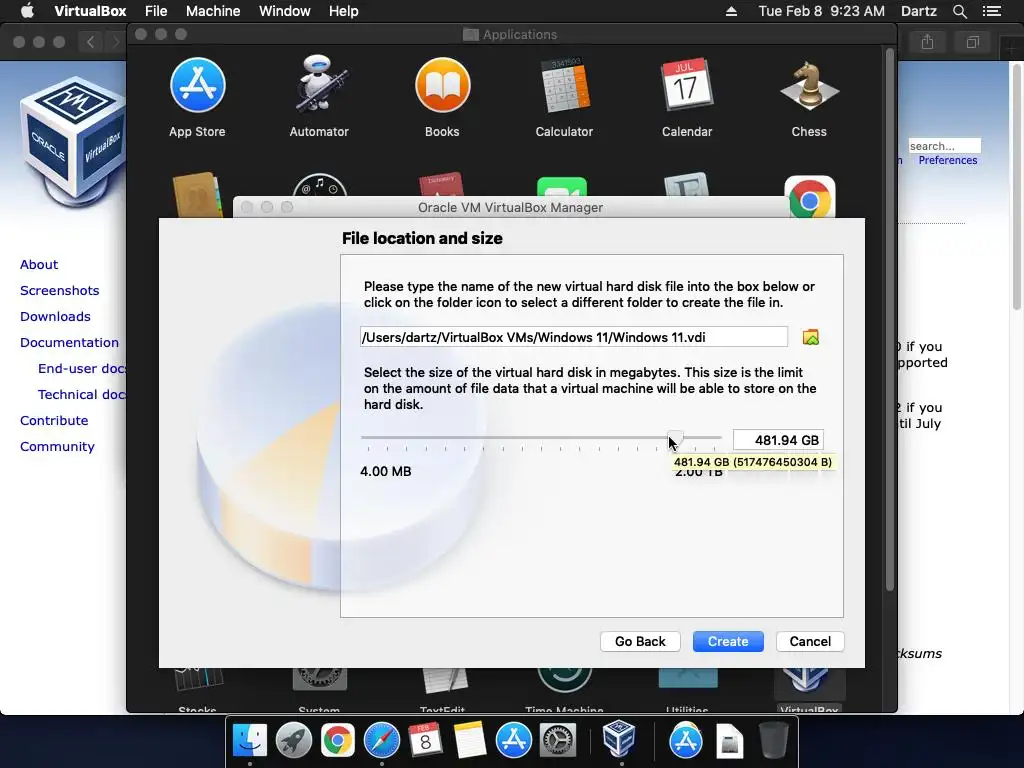1024x768 pixels.
Task: Open System Preferences from the Dock
Action: (557, 741)
